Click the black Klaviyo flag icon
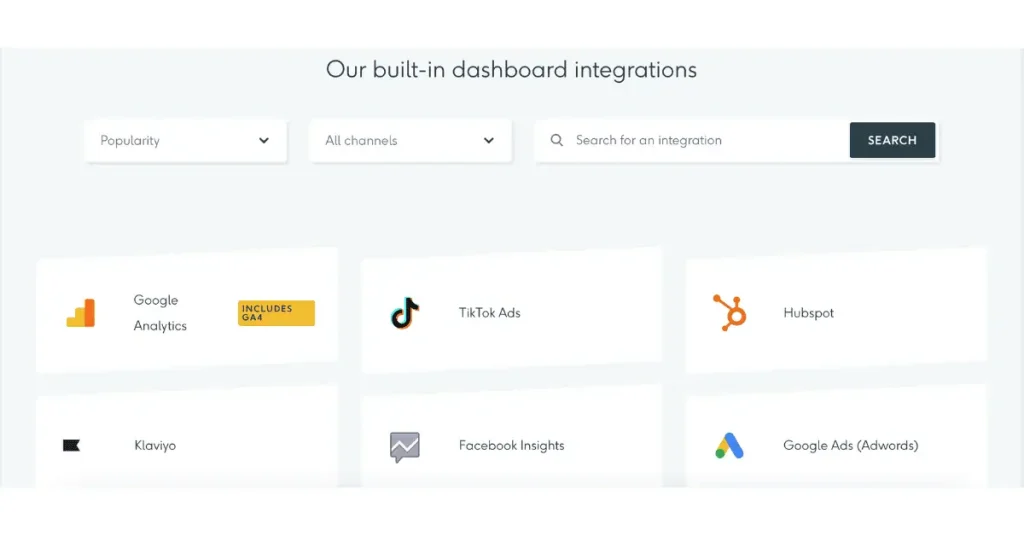 [x=71, y=446]
